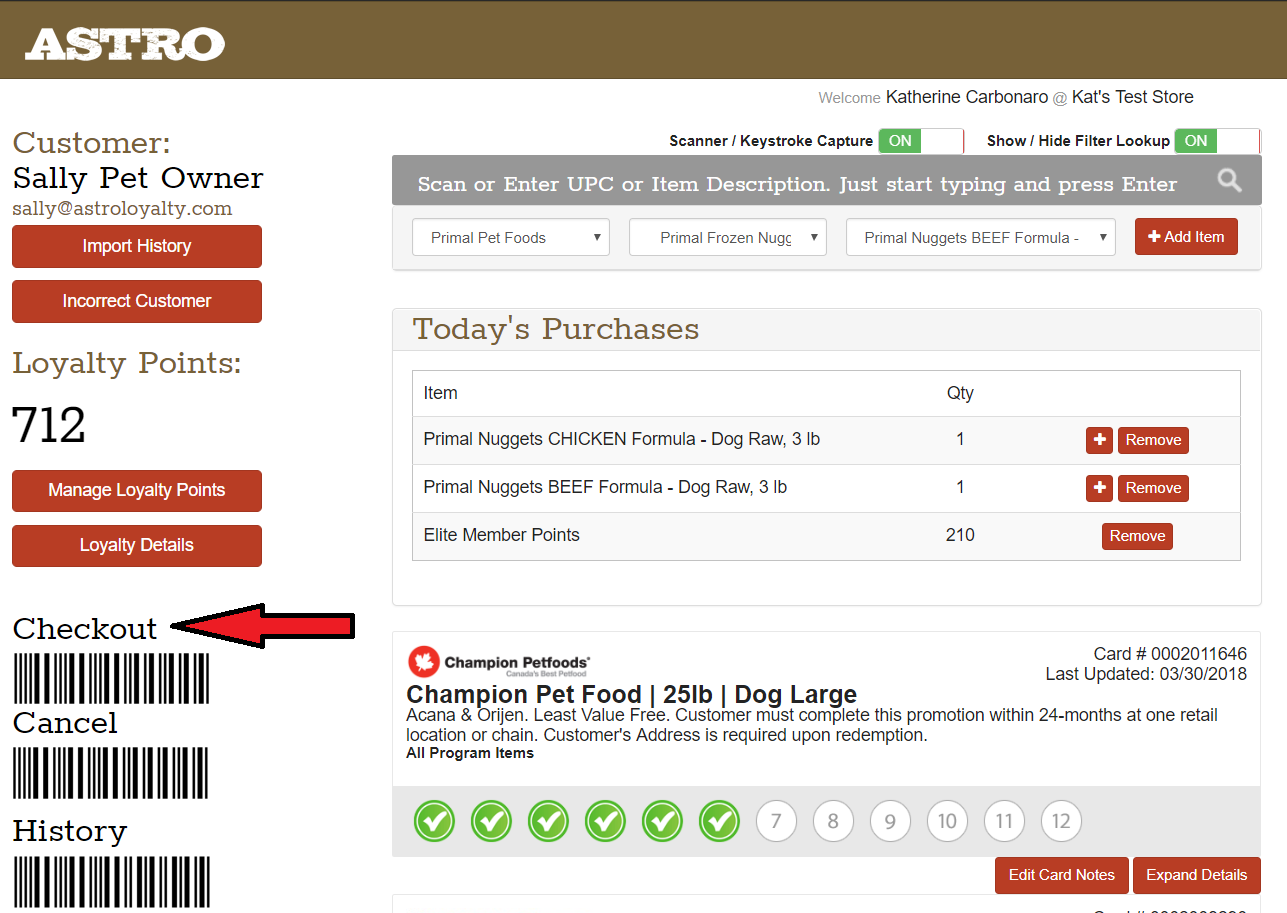Click All Program Items text

[470, 753]
